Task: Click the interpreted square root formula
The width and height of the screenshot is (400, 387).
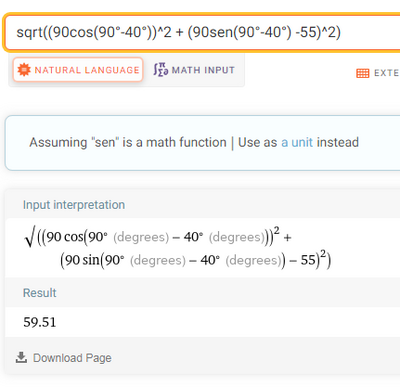Action: click(x=178, y=248)
